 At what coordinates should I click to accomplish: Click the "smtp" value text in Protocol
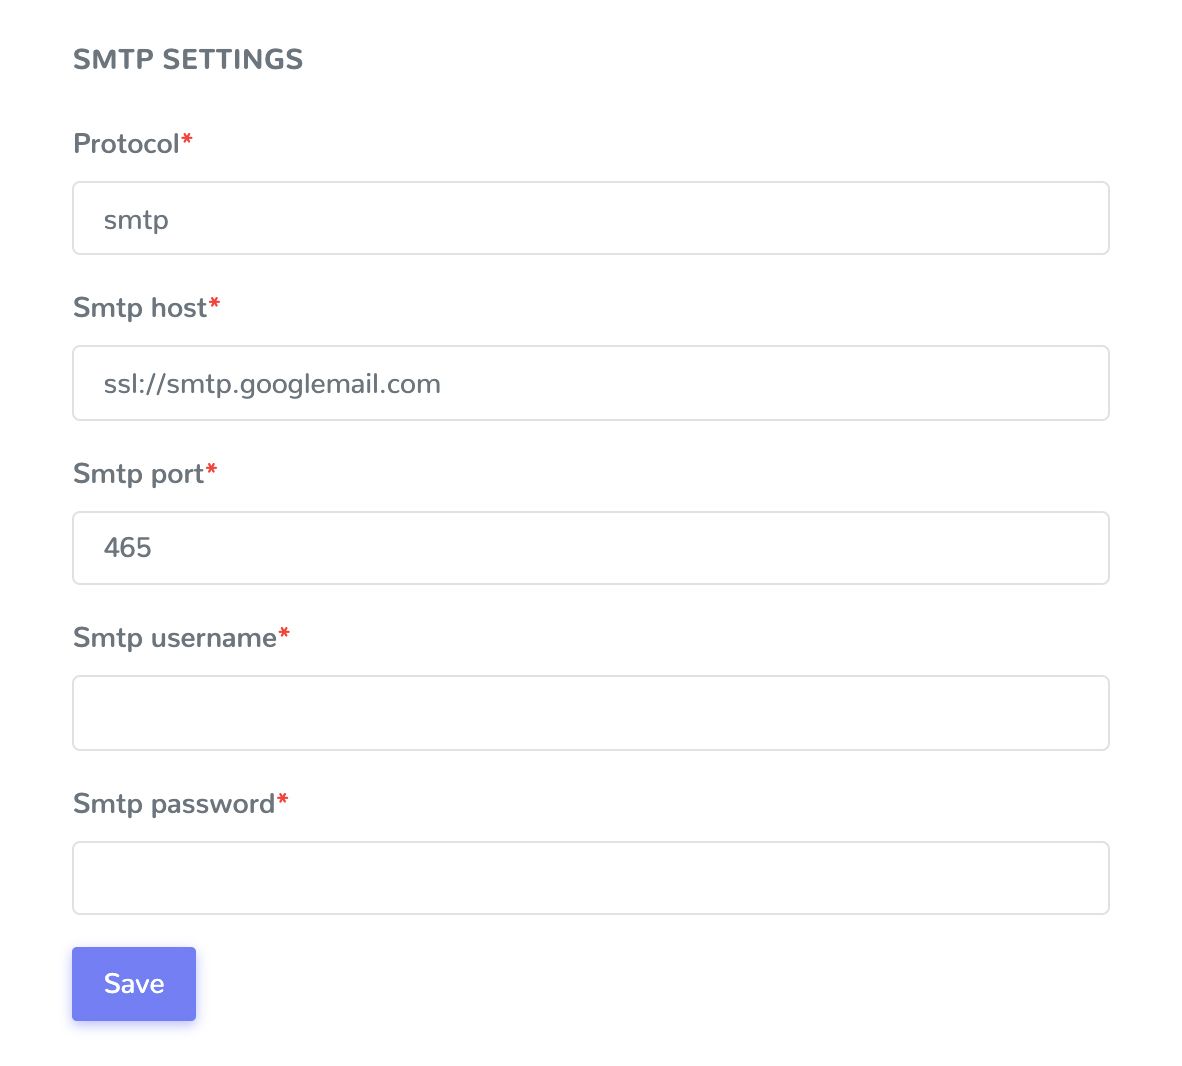(x=136, y=220)
